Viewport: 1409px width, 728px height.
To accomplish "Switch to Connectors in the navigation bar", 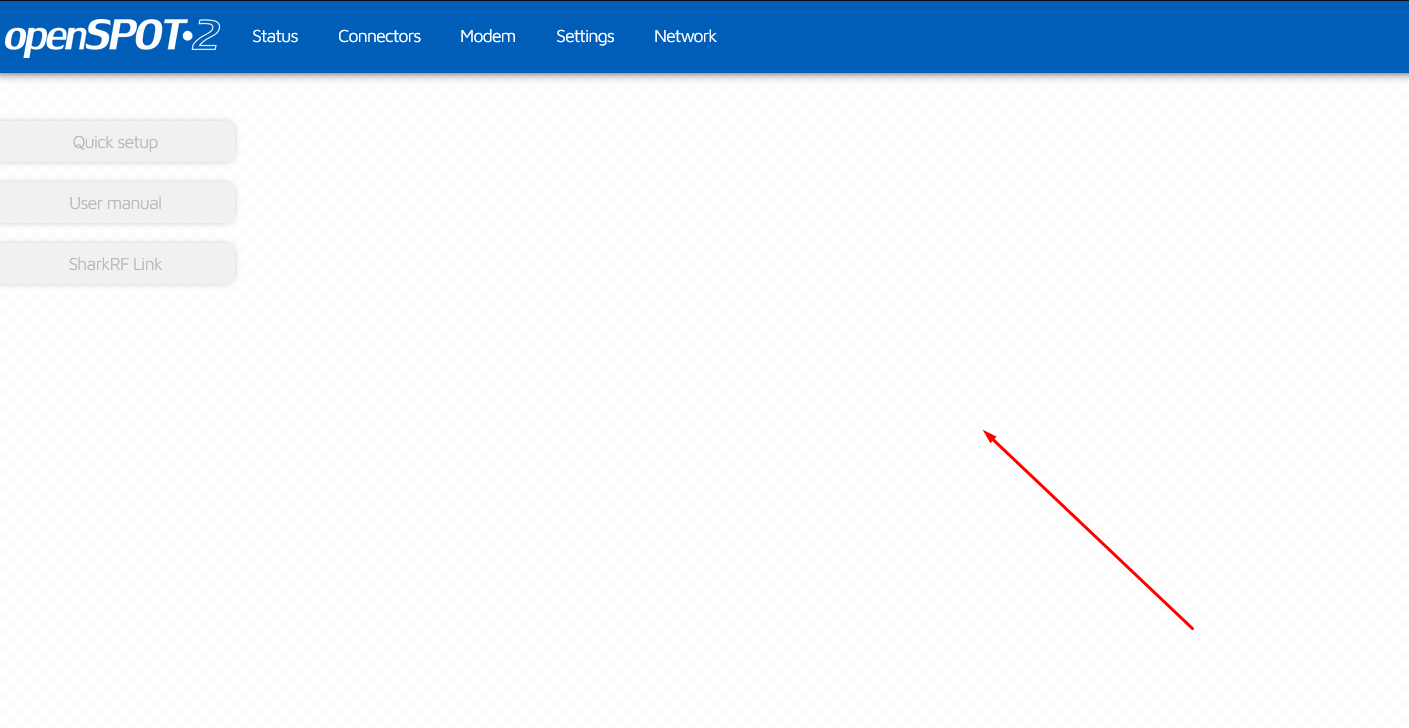I will pyautogui.click(x=379, y=36).
